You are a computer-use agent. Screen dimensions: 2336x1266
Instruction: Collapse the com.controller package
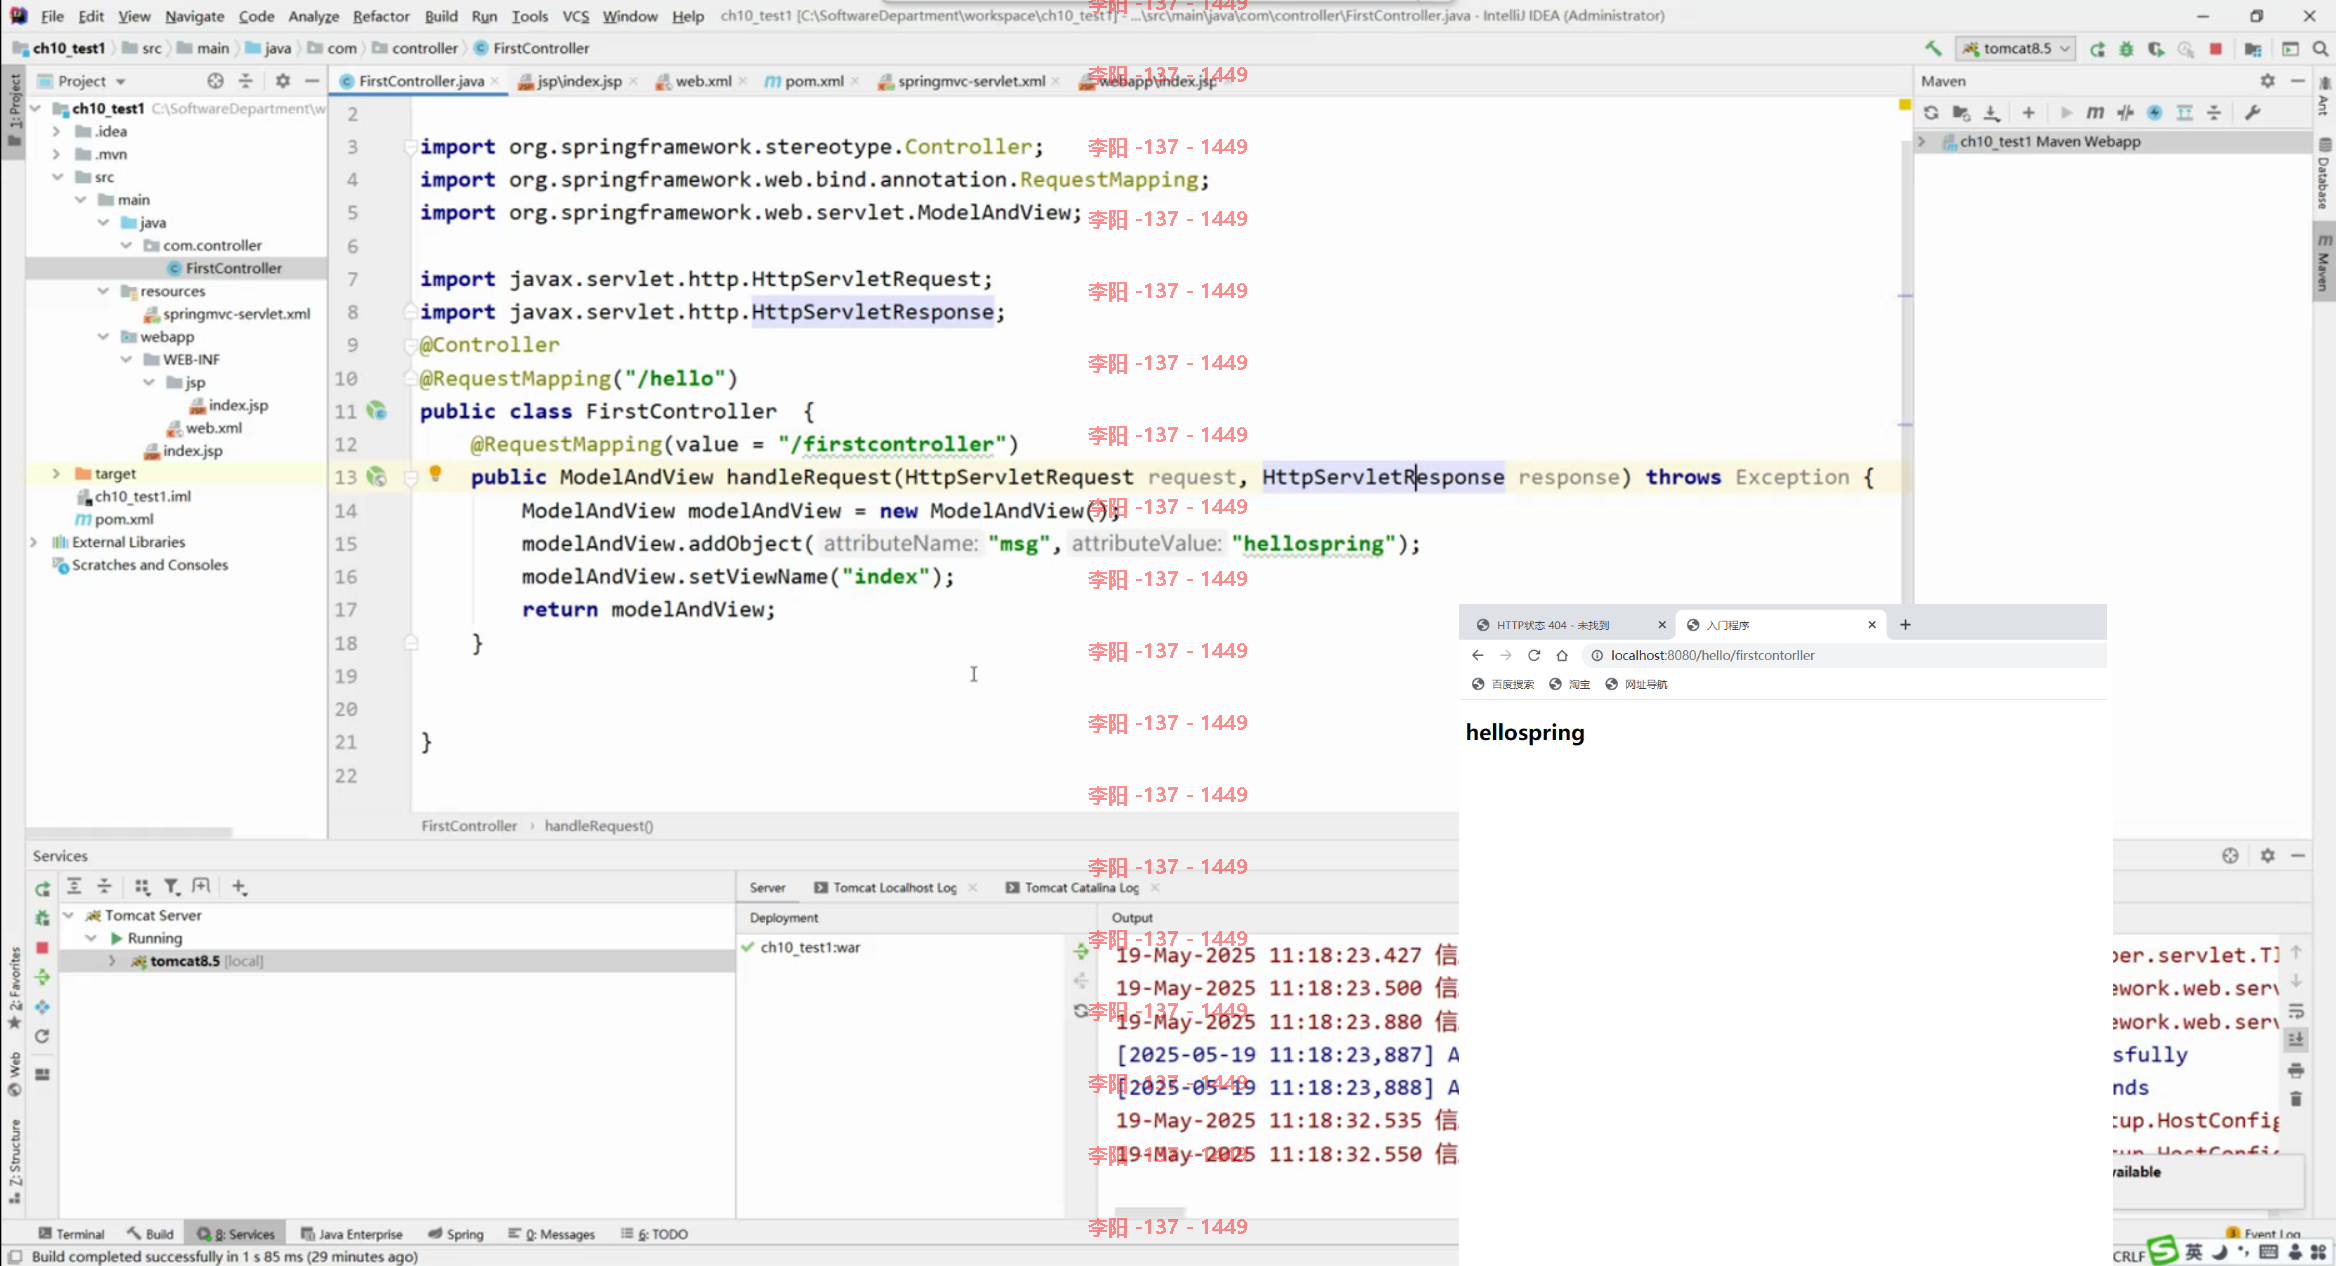coord(126,245)
